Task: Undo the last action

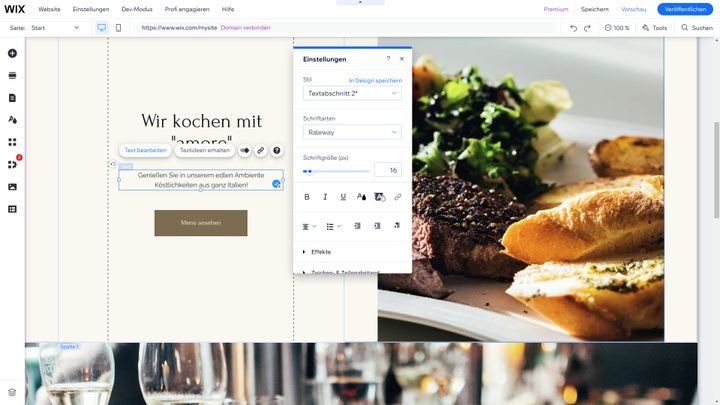Action: pyautogui.click(x=573, y=28)
